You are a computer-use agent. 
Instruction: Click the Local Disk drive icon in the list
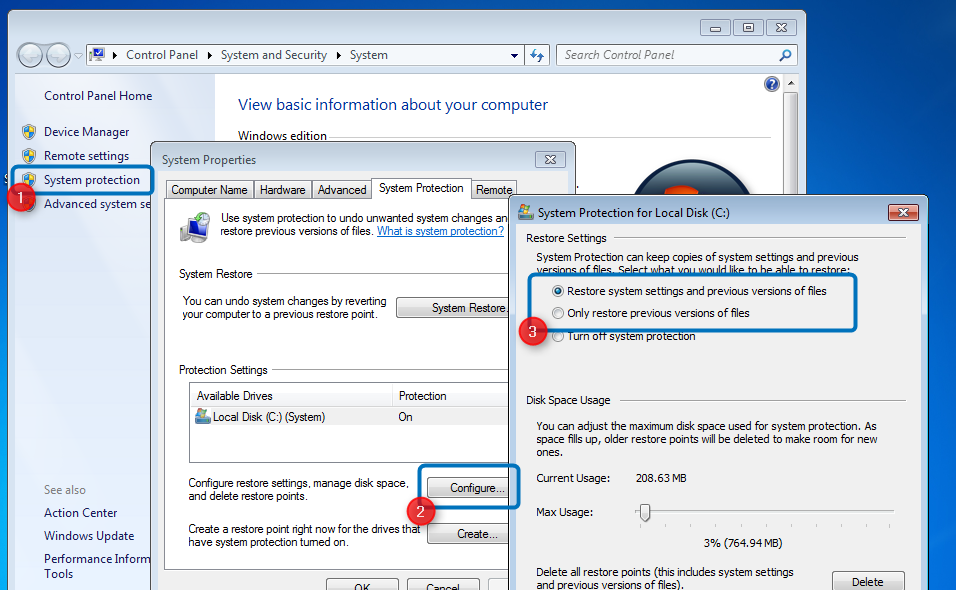[x=202, y=416]
